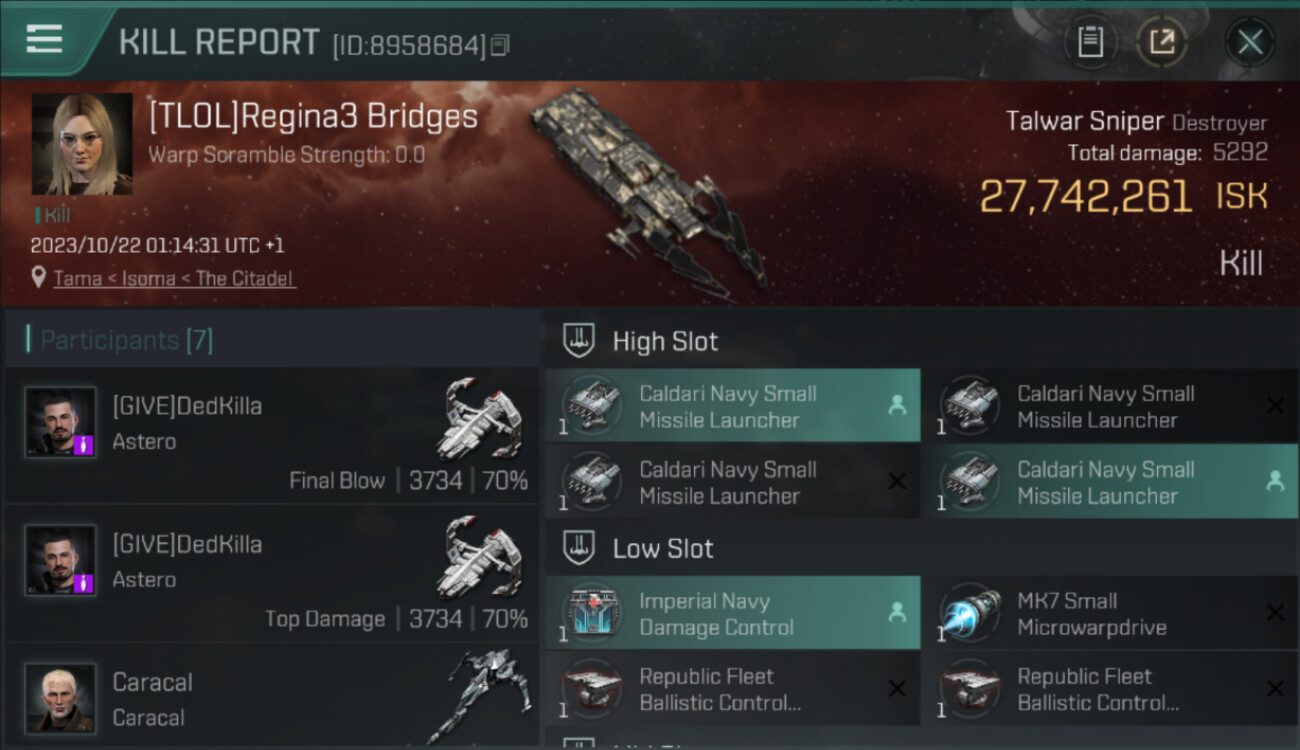View the Caracal pilot portrait
The image size is (1300, 750).
pos(61,698)
